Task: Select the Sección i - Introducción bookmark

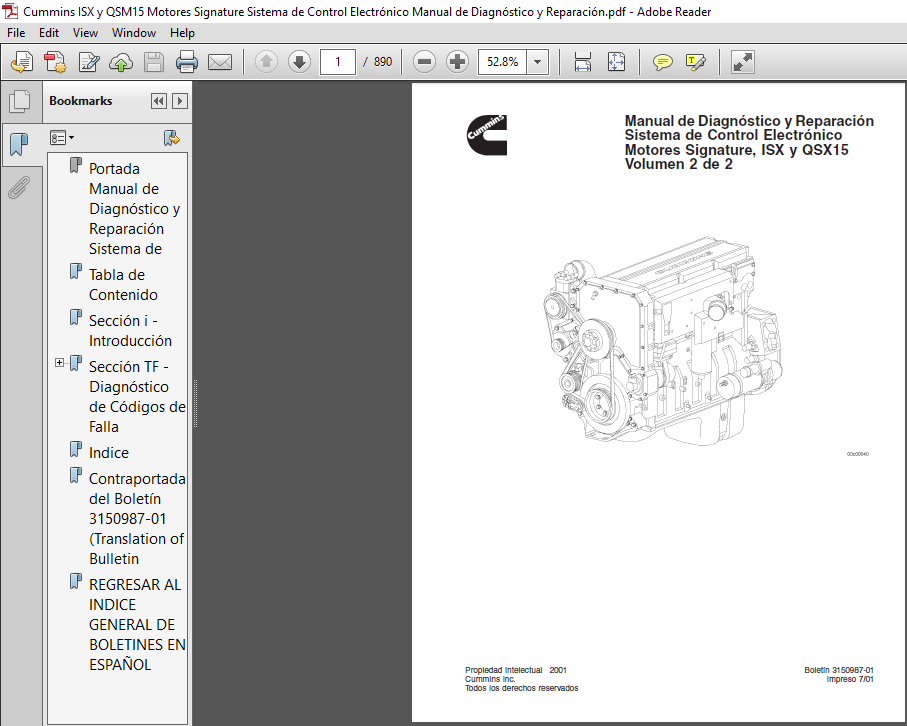Action: 130,330
